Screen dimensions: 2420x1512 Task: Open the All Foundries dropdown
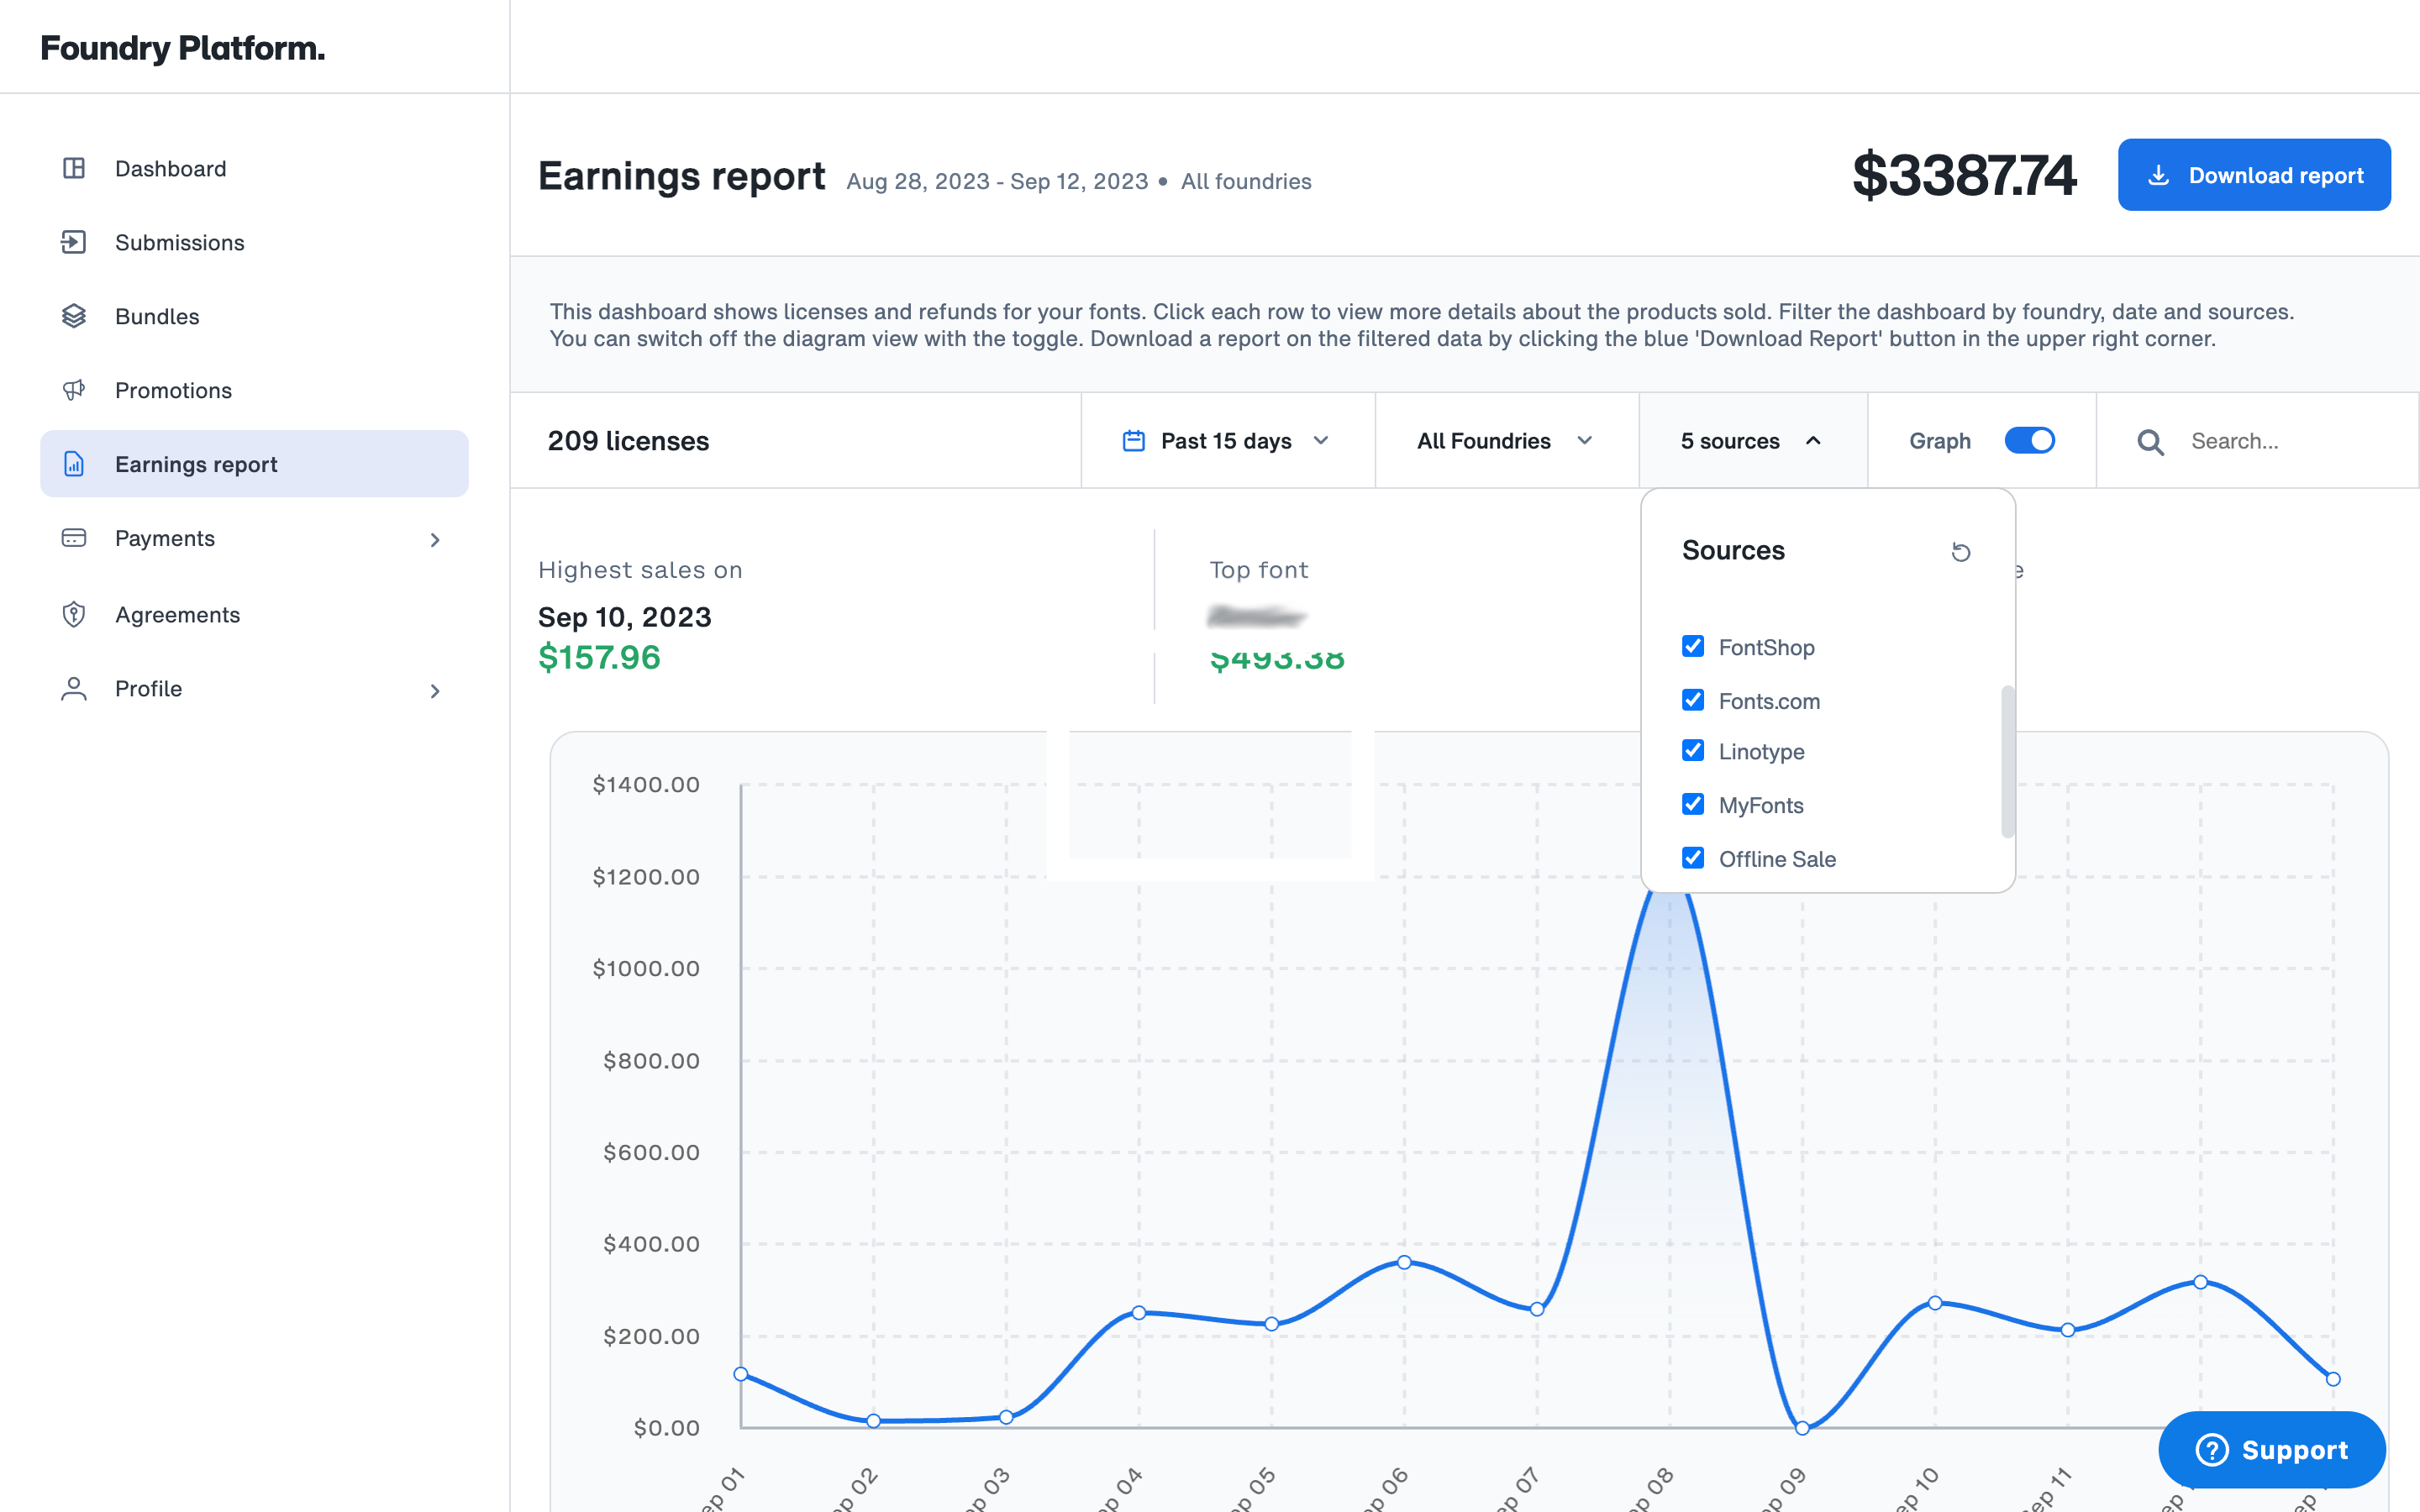pyautogui.click(x=1506, y=441)
